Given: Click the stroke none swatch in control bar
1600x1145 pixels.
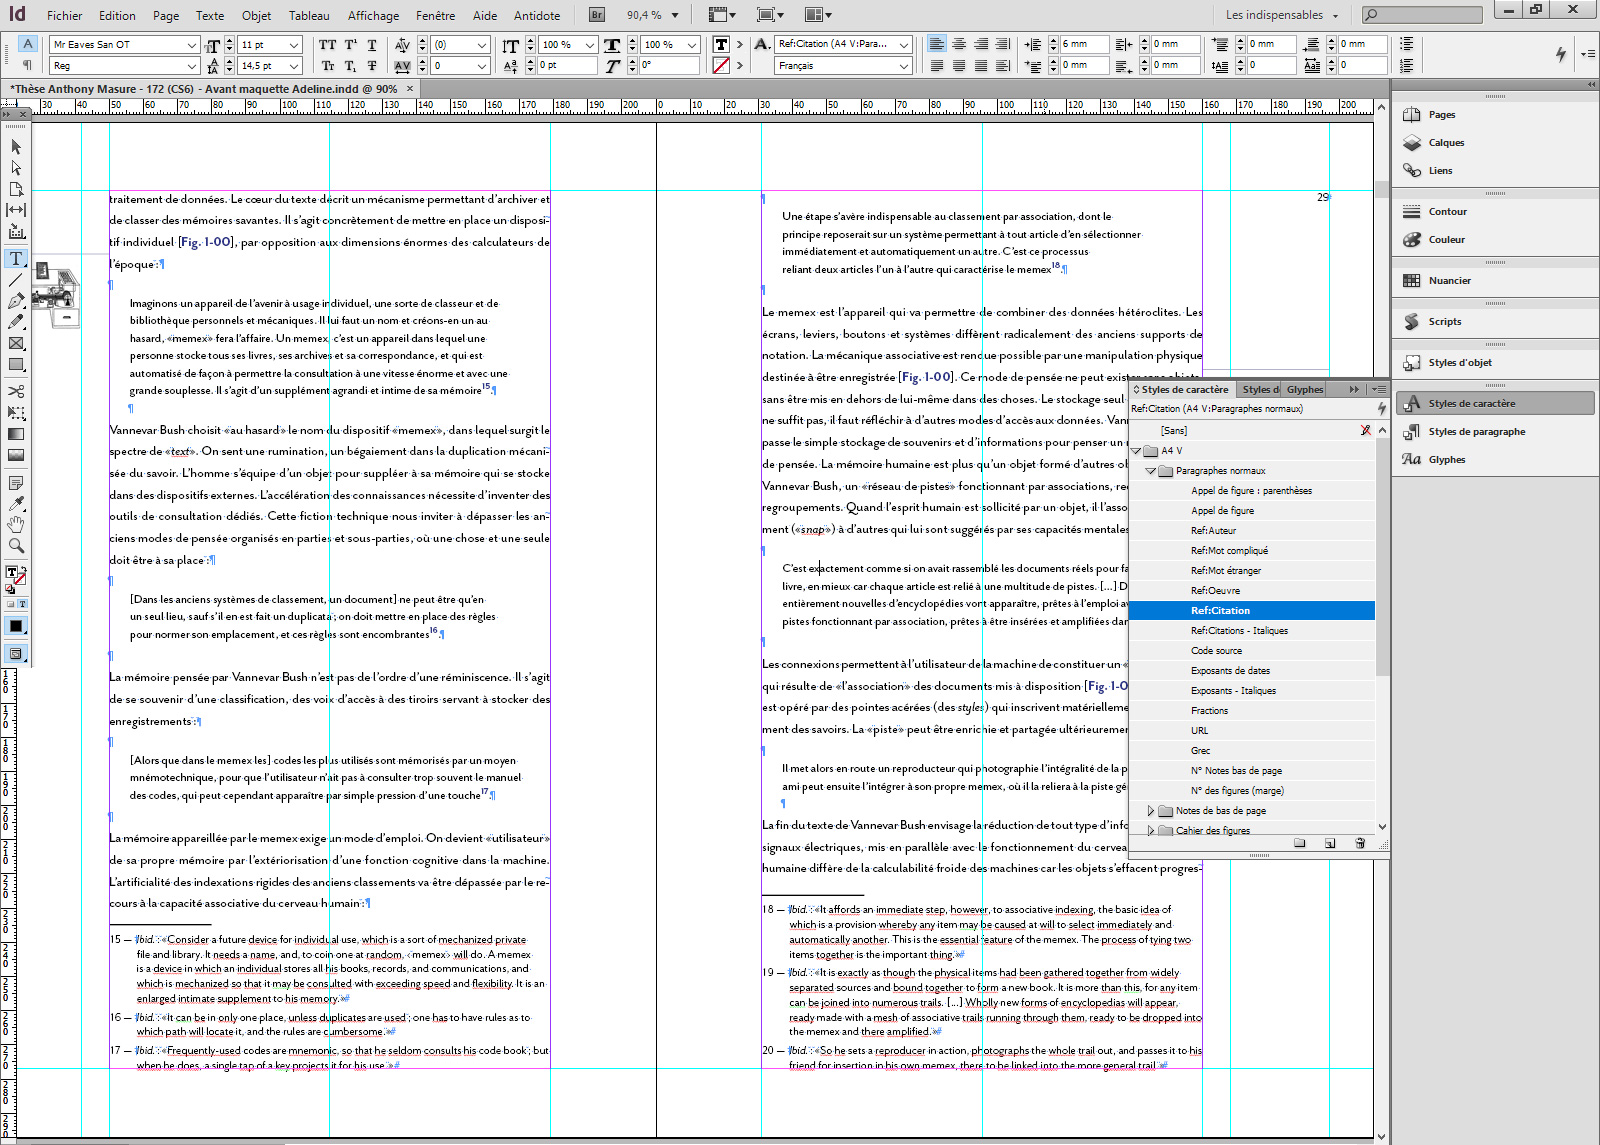Looking at the screenshot, I should tap(721, 65).
